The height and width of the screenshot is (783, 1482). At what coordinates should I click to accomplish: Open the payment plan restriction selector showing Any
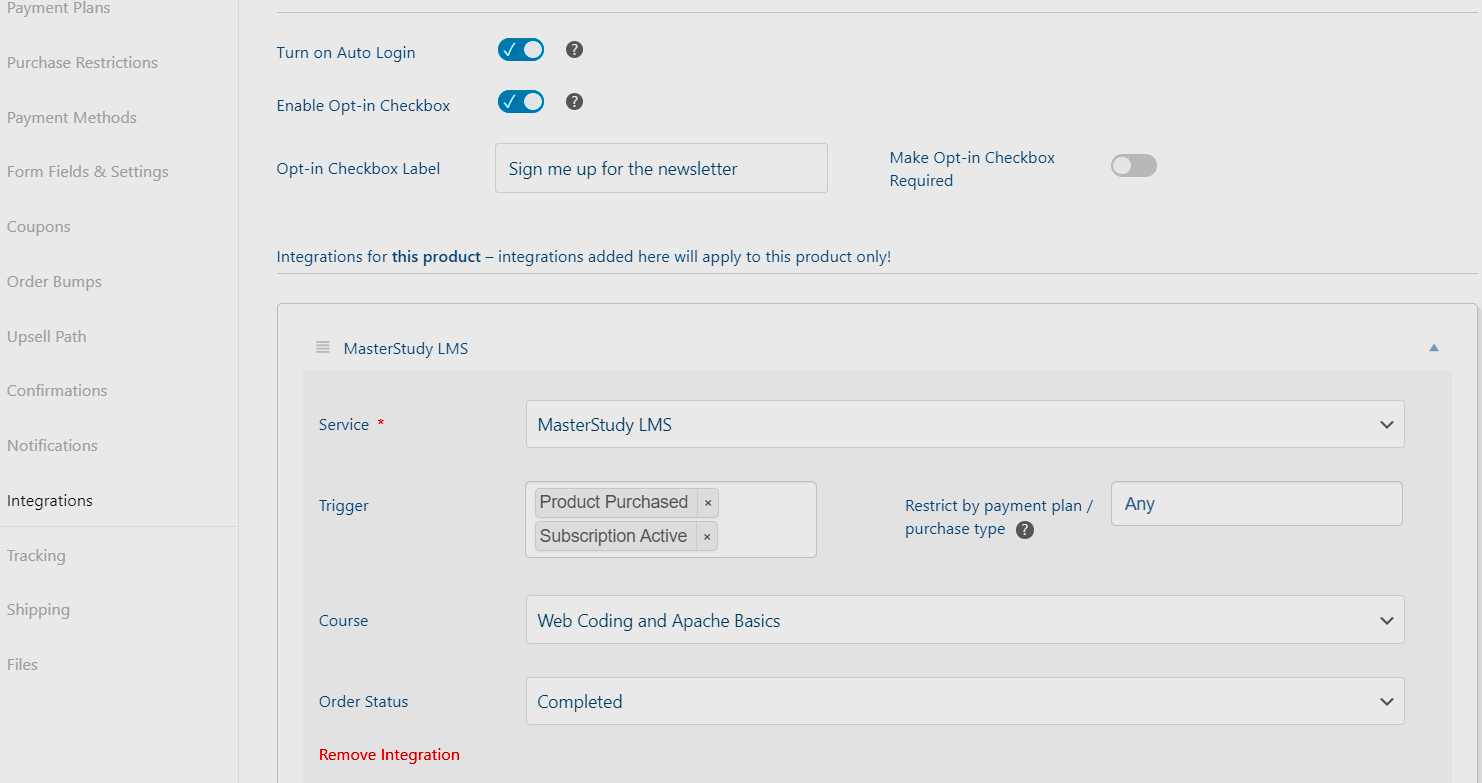[1256, 503]
